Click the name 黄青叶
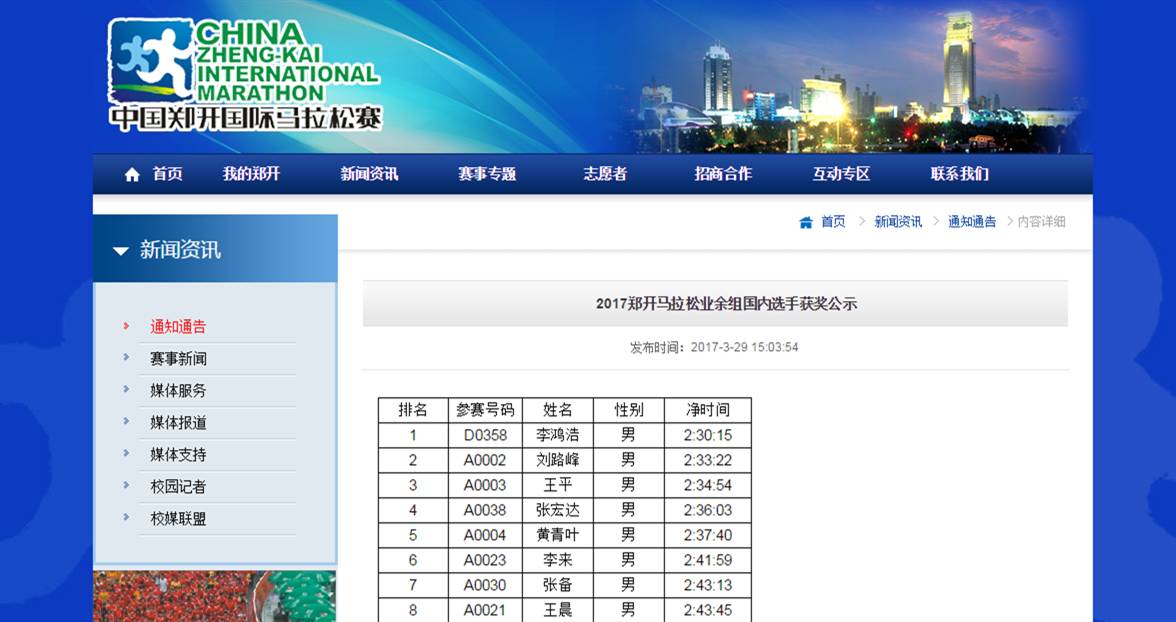Image resolution: width=1176 pixels, height=622 pixels. [x=557, y=535]
